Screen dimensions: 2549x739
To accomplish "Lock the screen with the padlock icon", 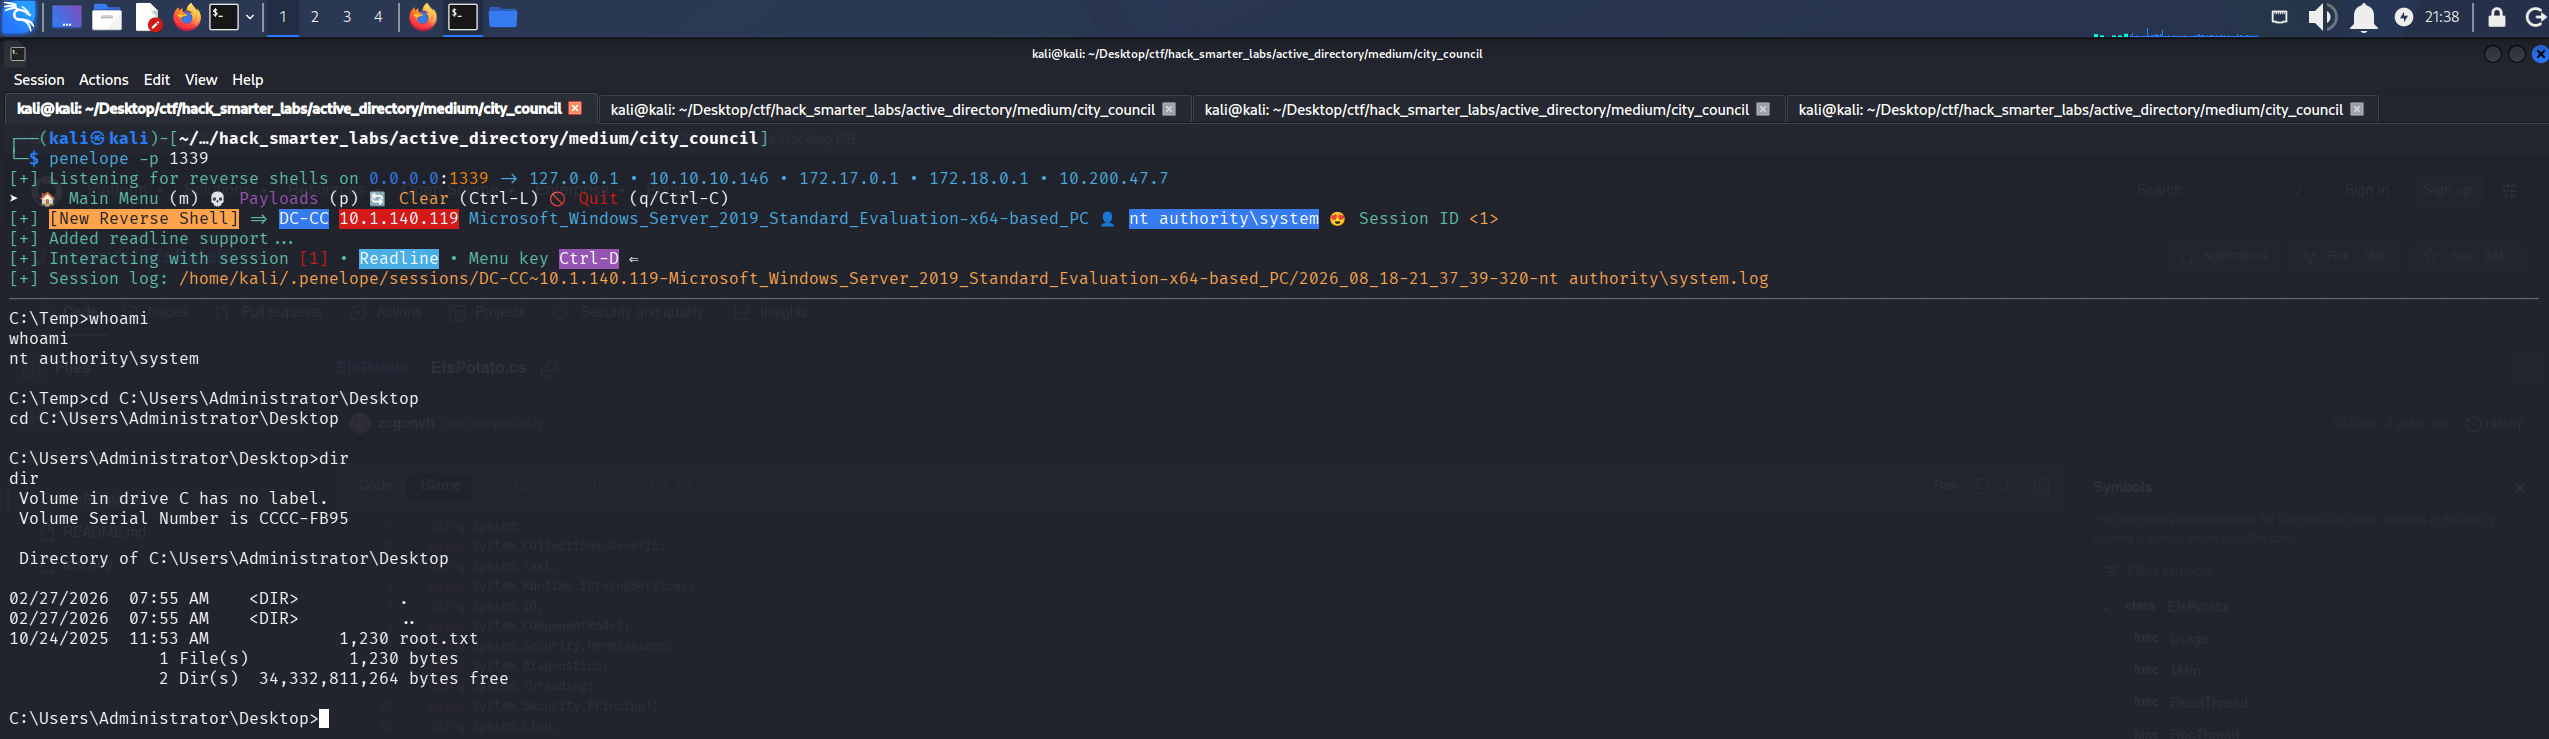I will click(x=2497, y=17).
